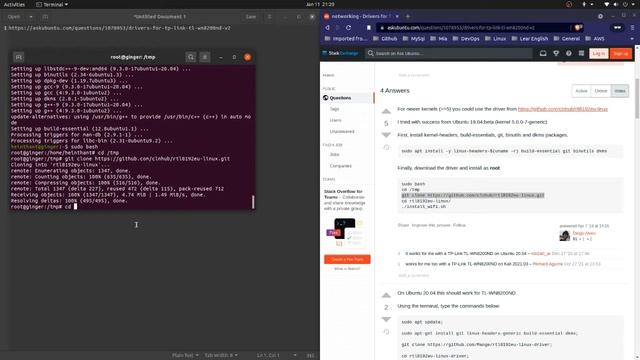Open the AWS bookmarks folder

[x=595, y=39]
